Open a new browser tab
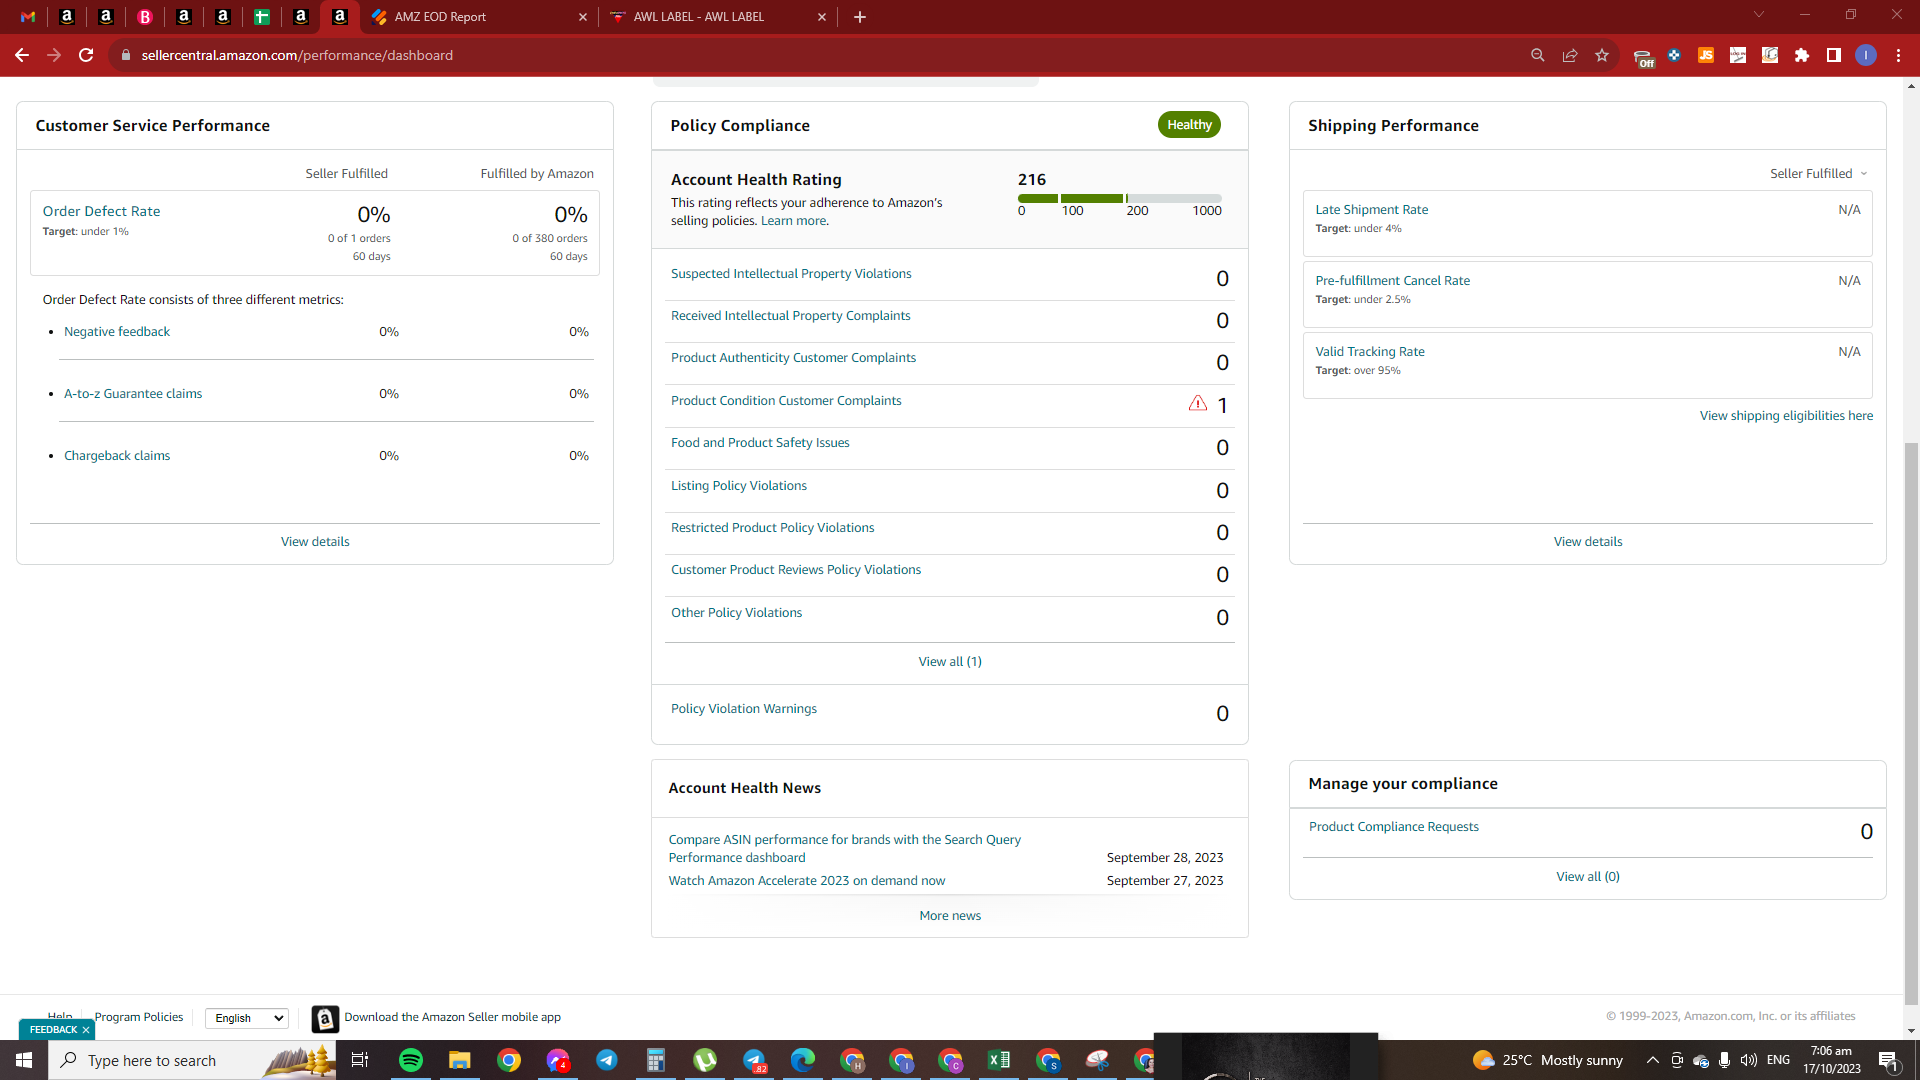Viewport: 1920px width, 1080px height. [x=860, y=17]
